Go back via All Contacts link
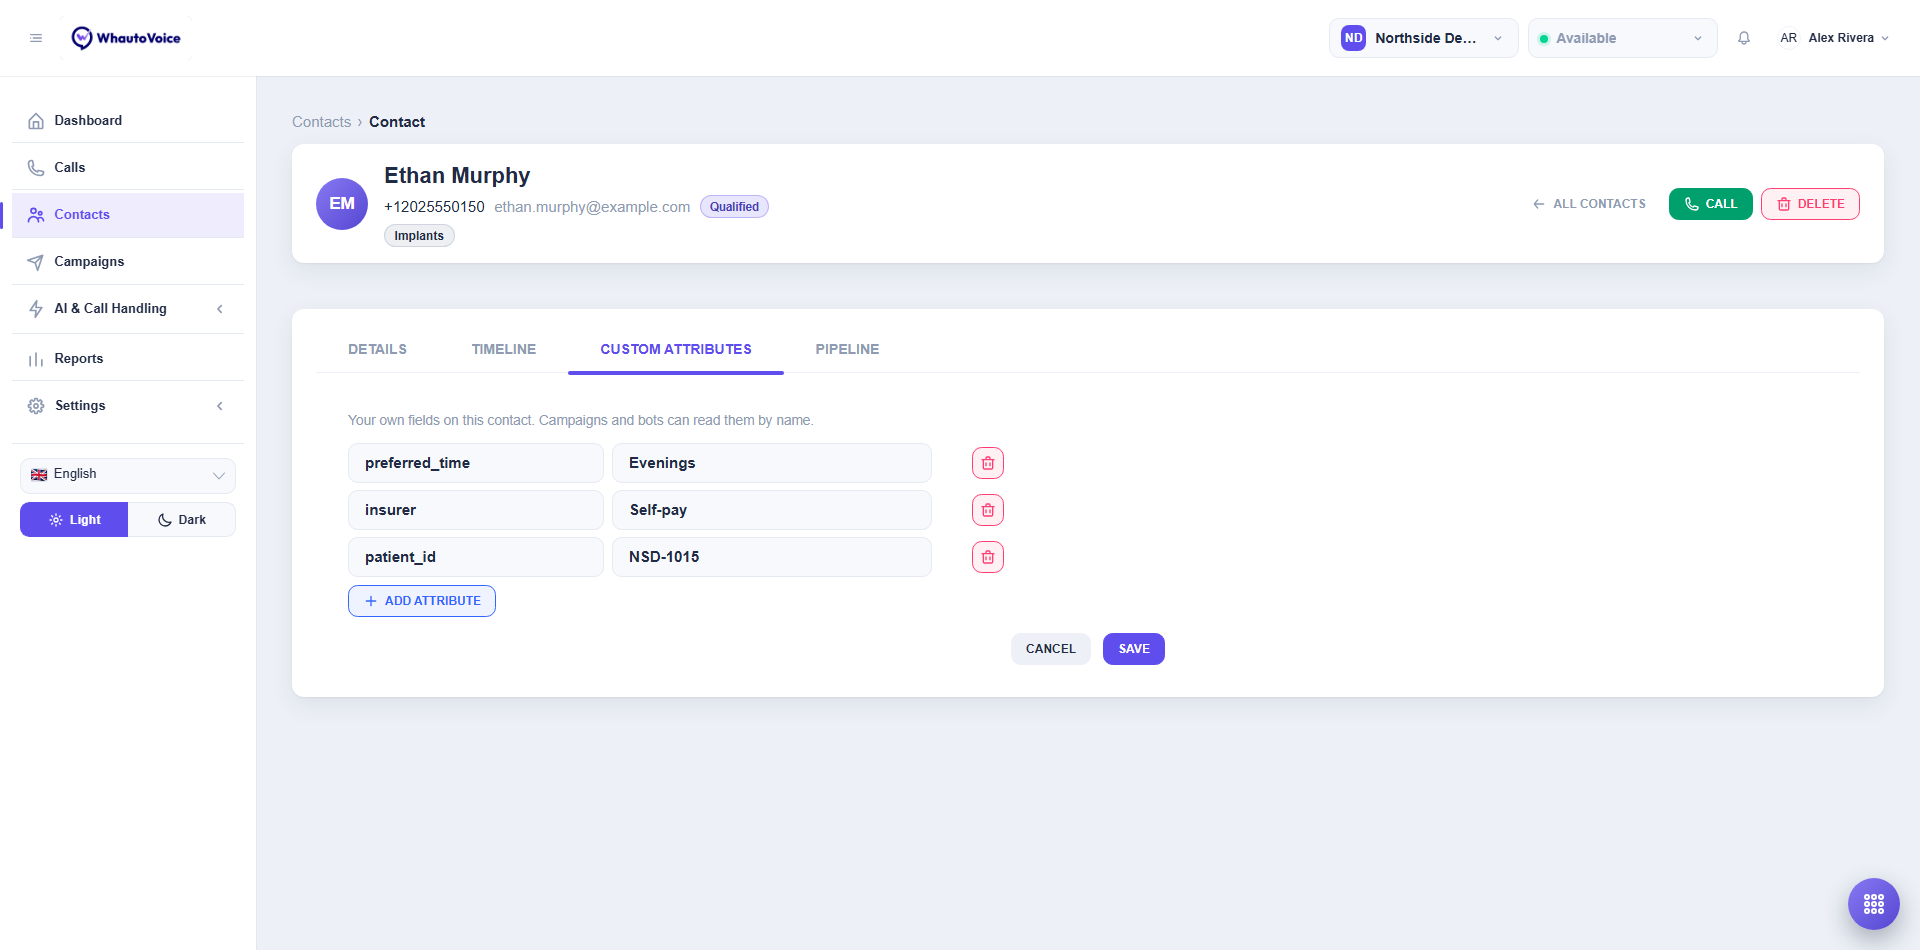 [x=1589, y=204]
